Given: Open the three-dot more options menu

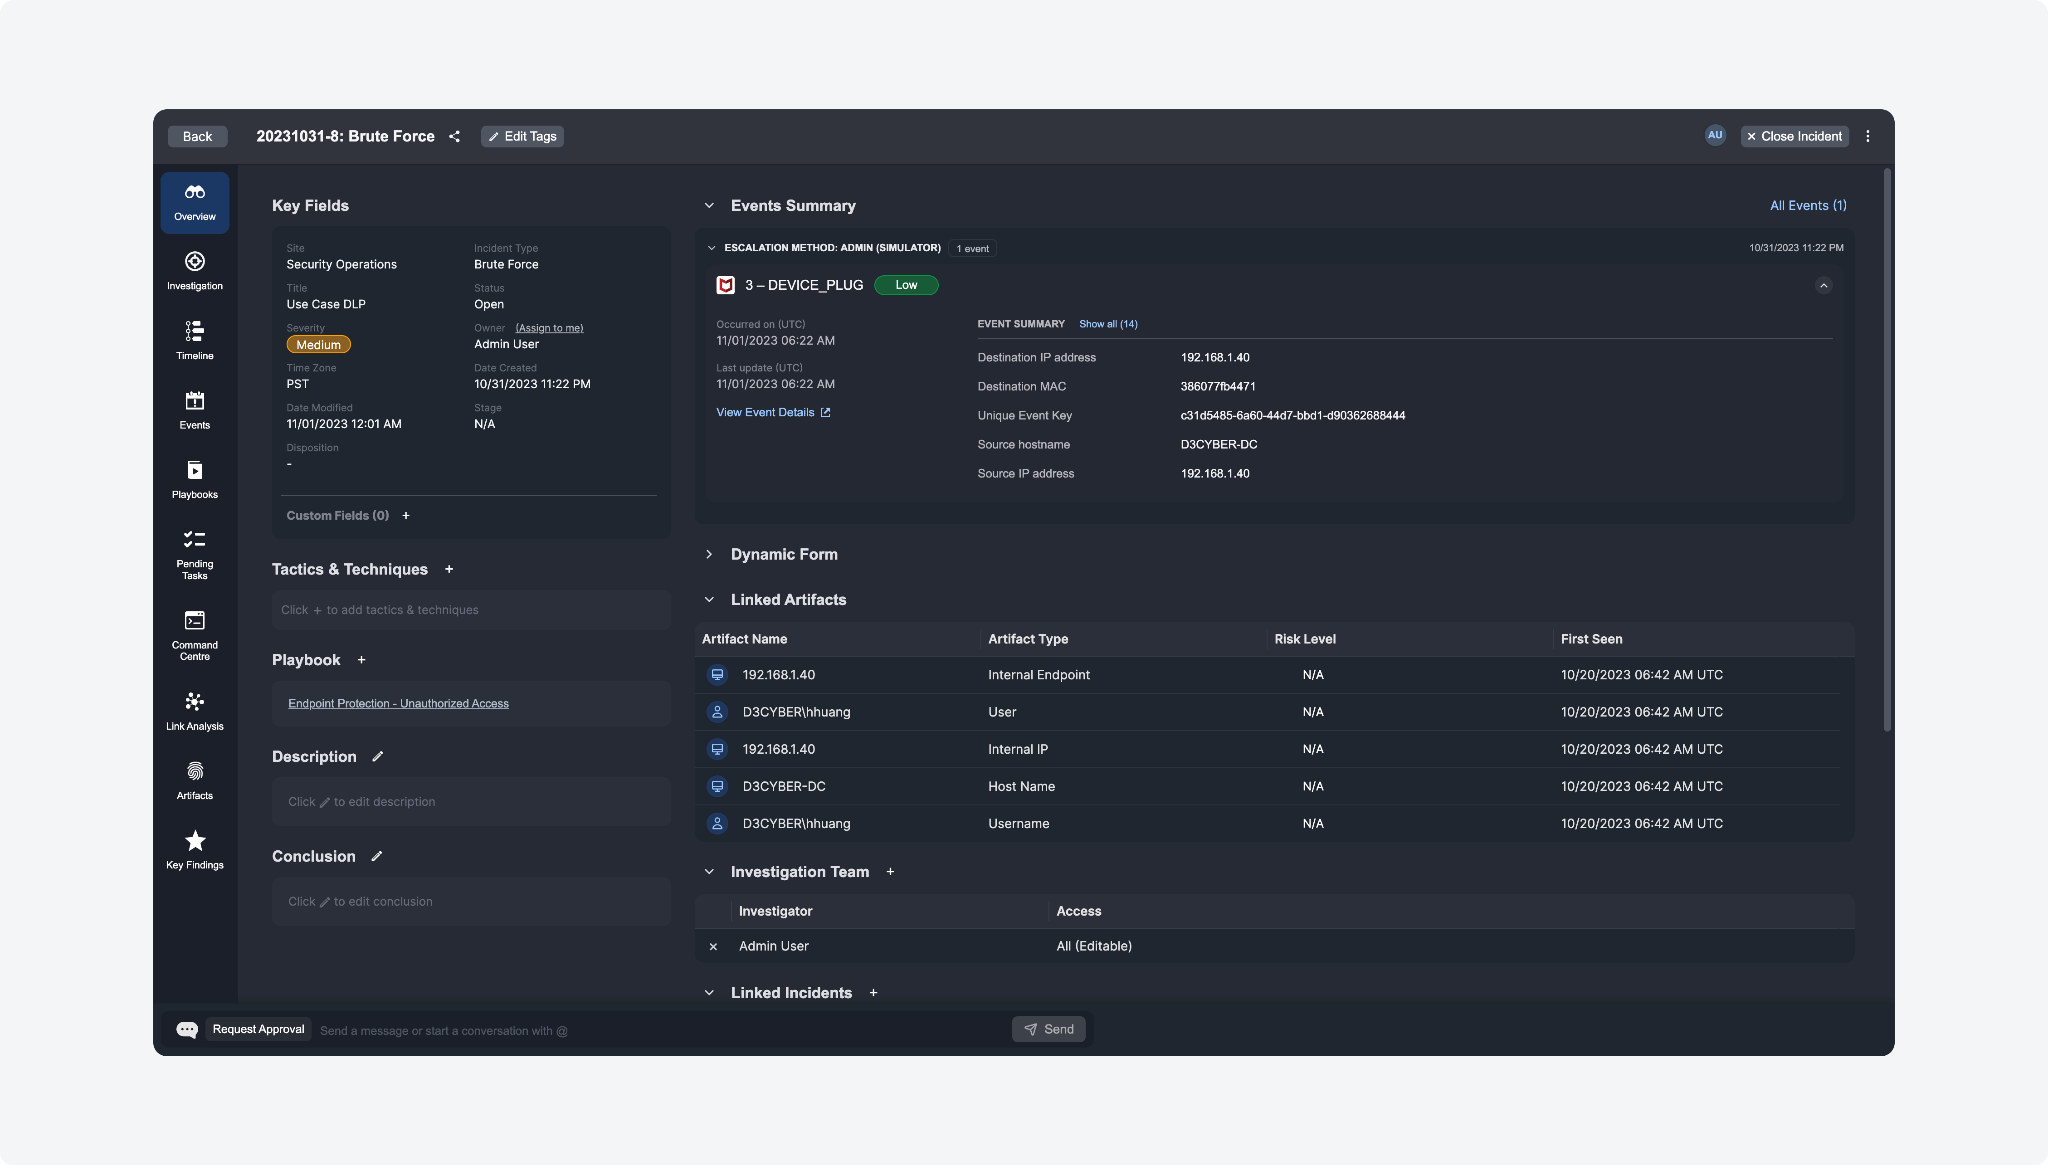Looking at the screenshot, I should click(x=1868, y=137).
